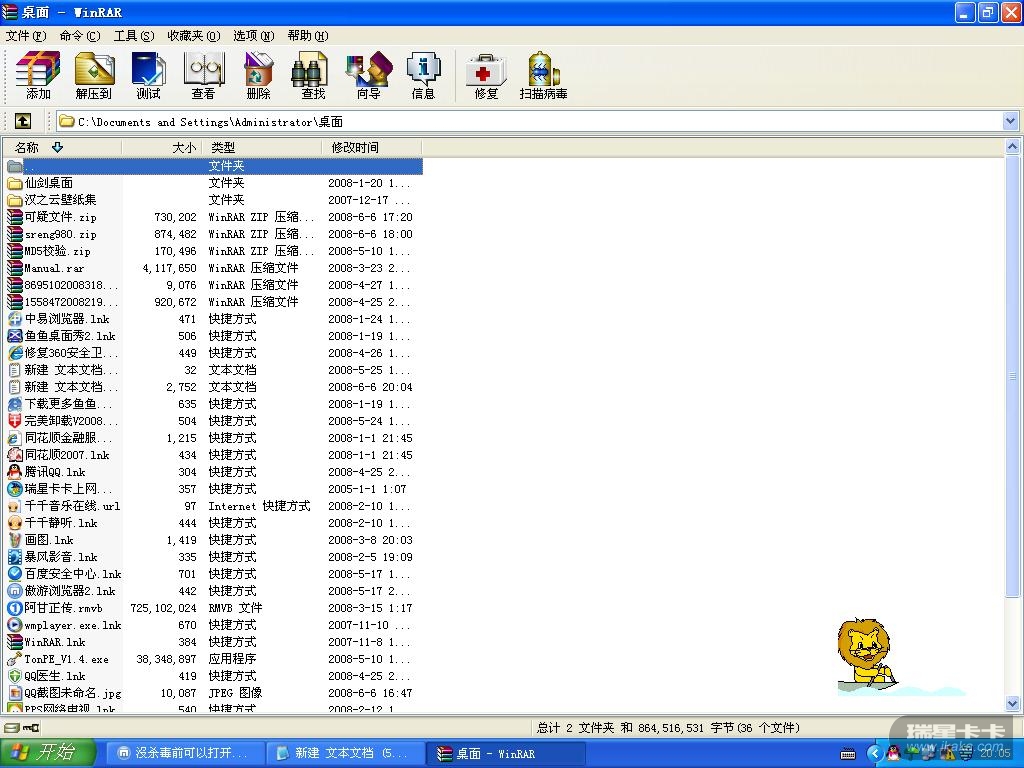Screen dimensions: 1024x768
Task: Select the MD5校验.zip row
Action: (x=214, y=251)
